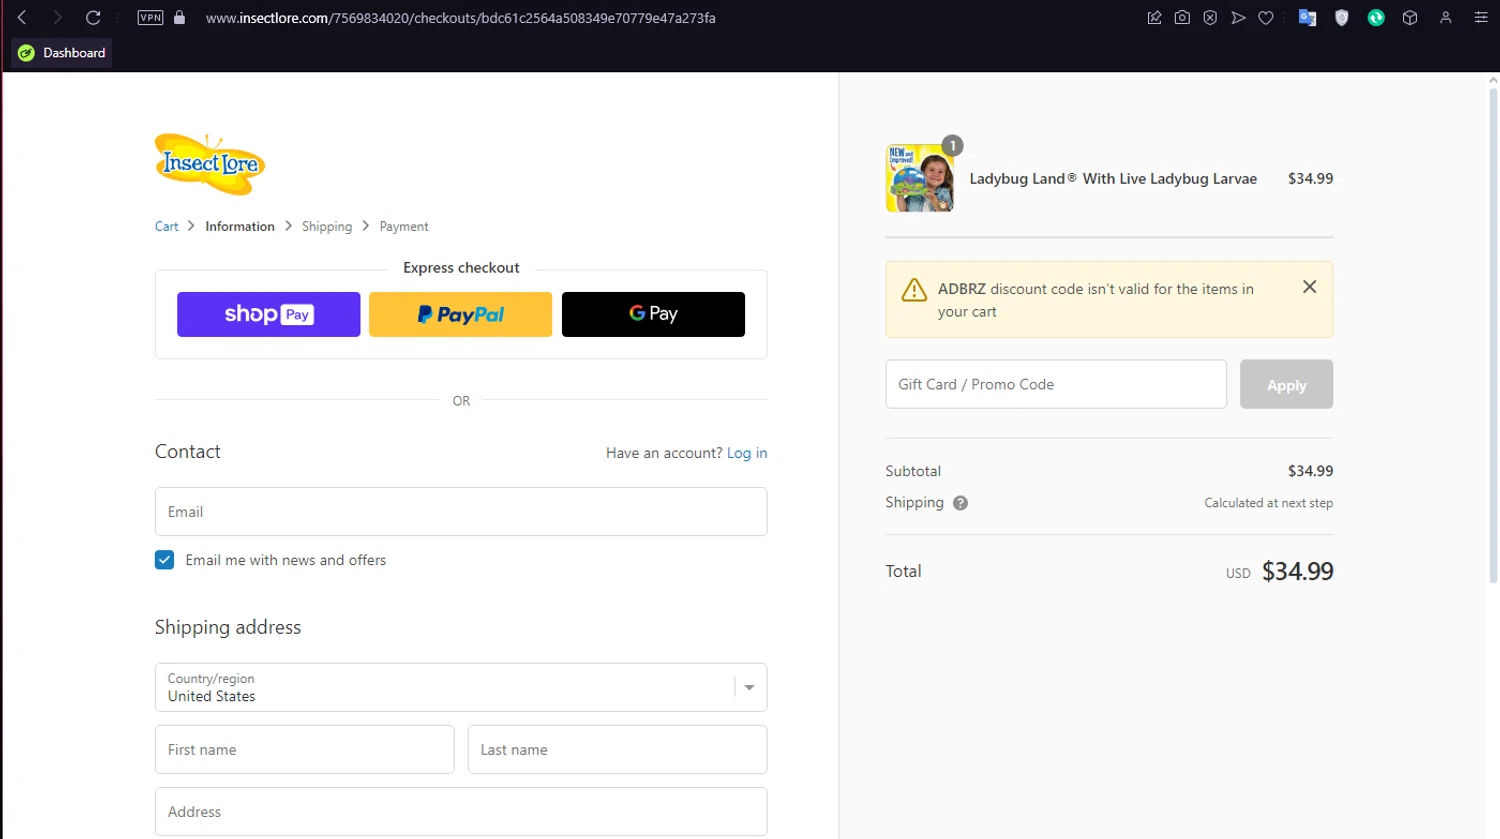Click the Apply promo code button
The height and width of the screenshot is (839, 1500).
[x=1286, y=384]
